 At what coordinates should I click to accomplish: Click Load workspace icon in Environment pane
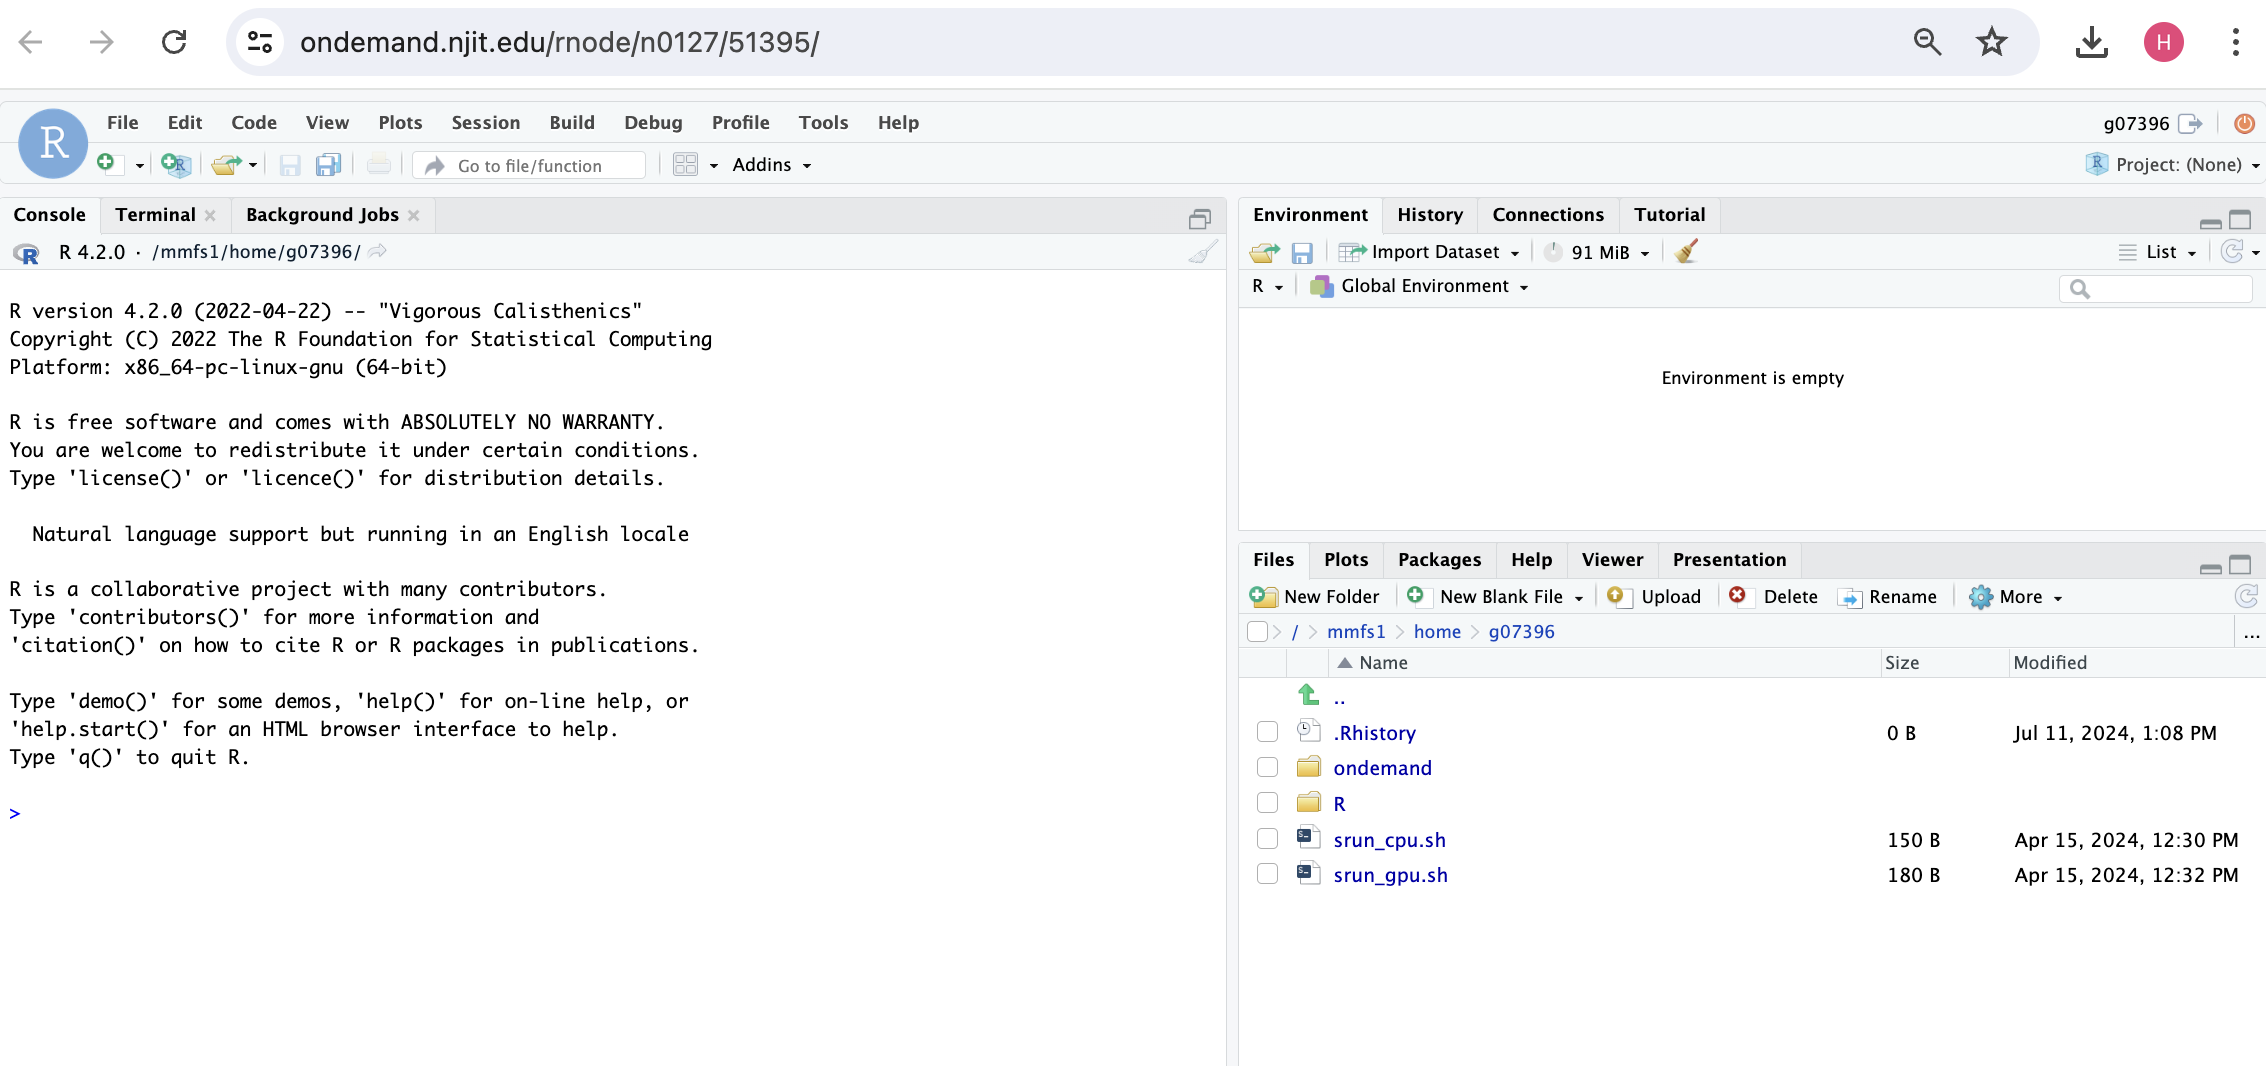coord(1265,253)
